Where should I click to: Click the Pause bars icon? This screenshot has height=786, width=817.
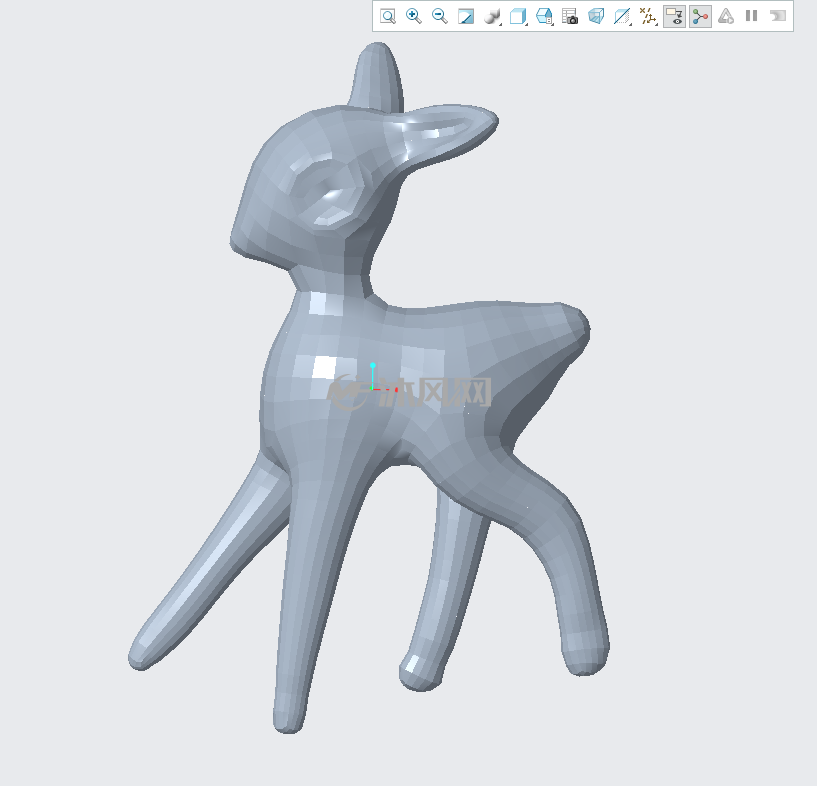pos(751,16)
